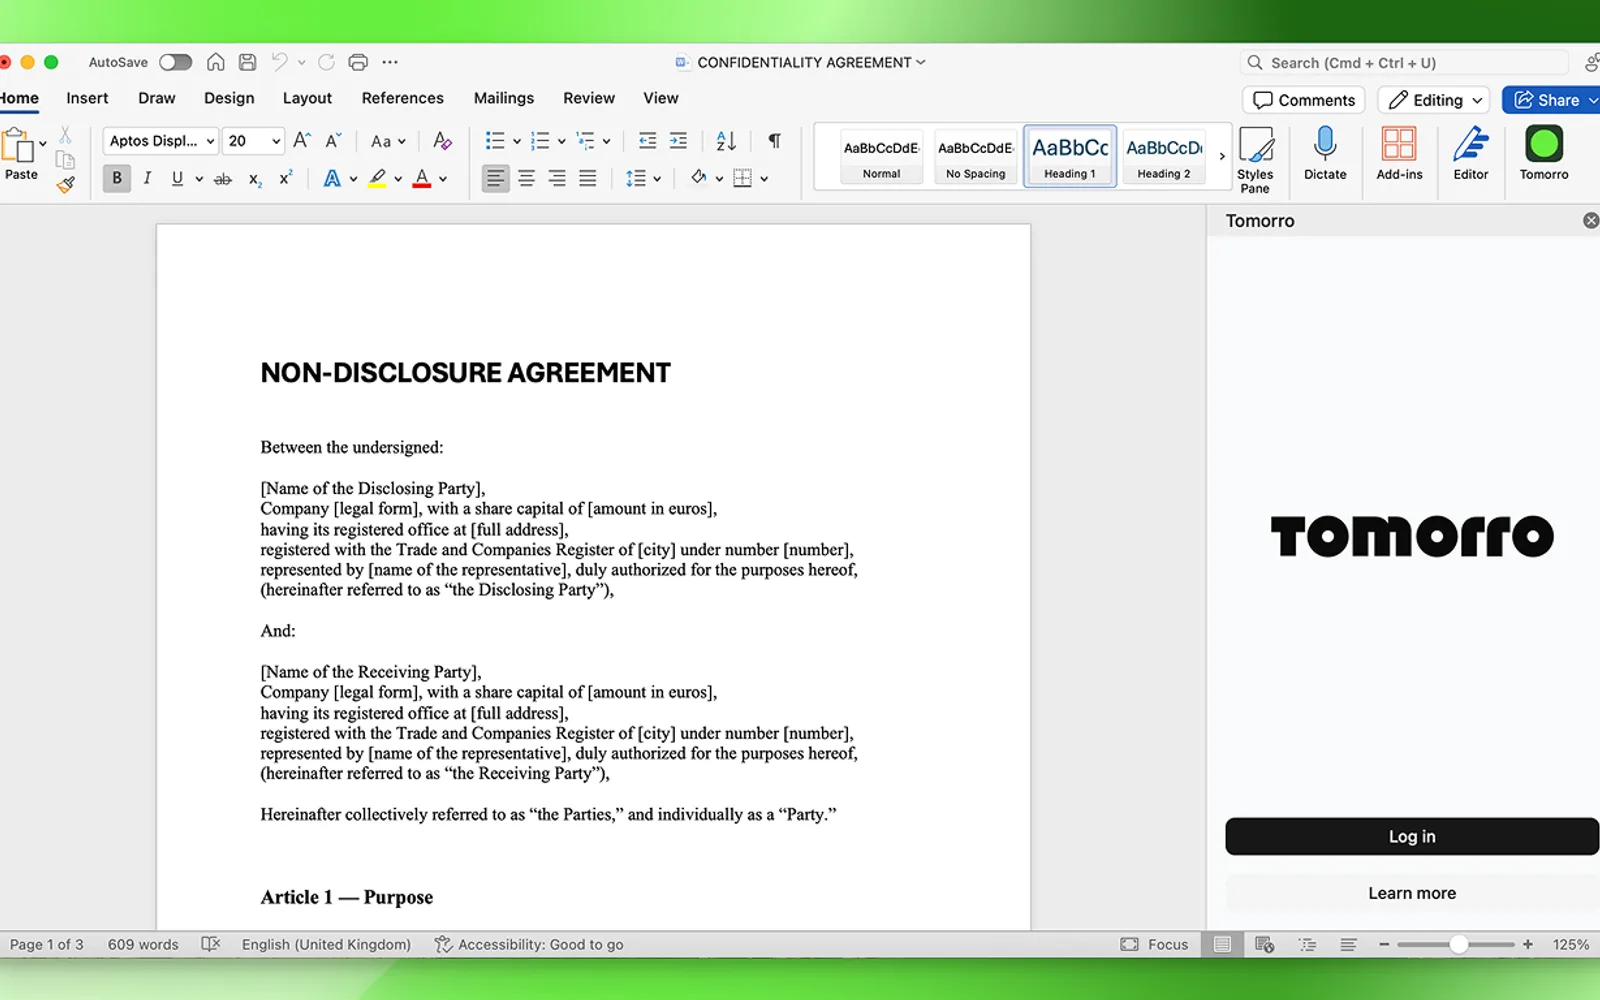Apply red font color swatch
Image resolution: width=1600 pixels, height=1000 pixels.
[422, 179]
